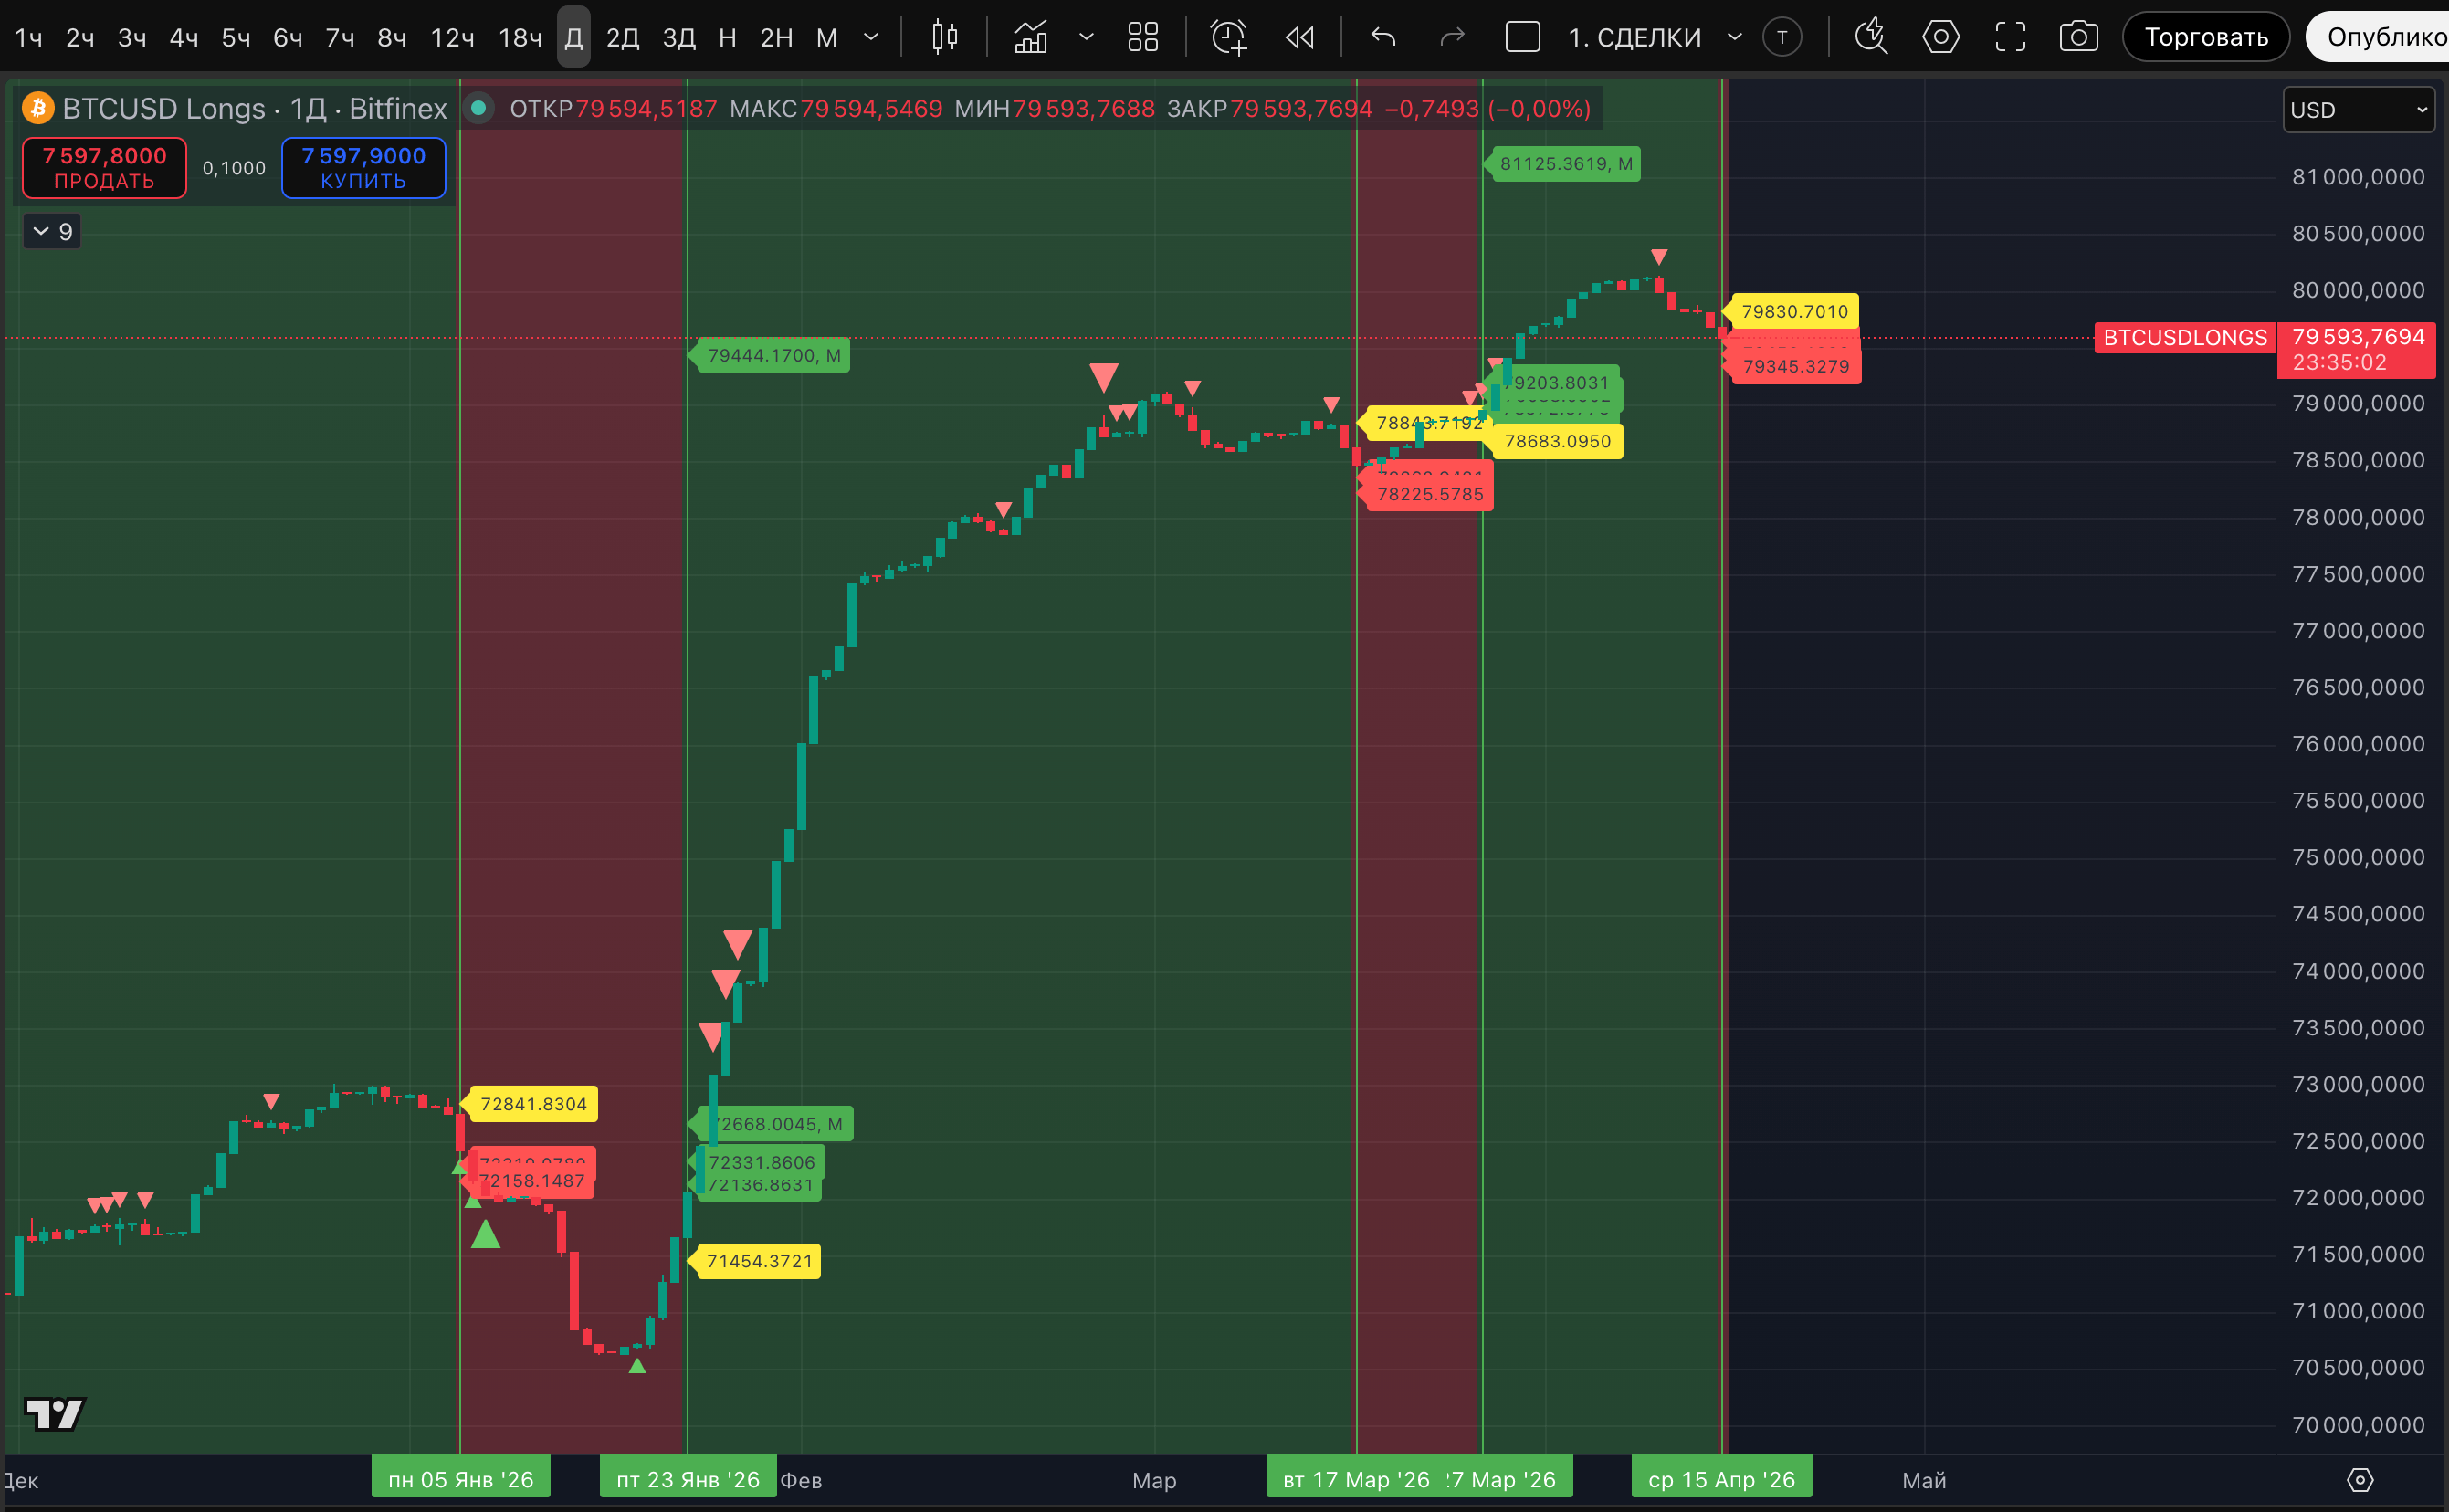Switch to the 4ч timeframe

coord(183,38)
